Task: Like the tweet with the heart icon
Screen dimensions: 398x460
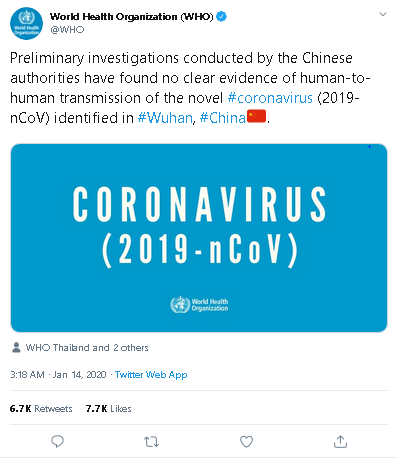Action: click(246, 442)
